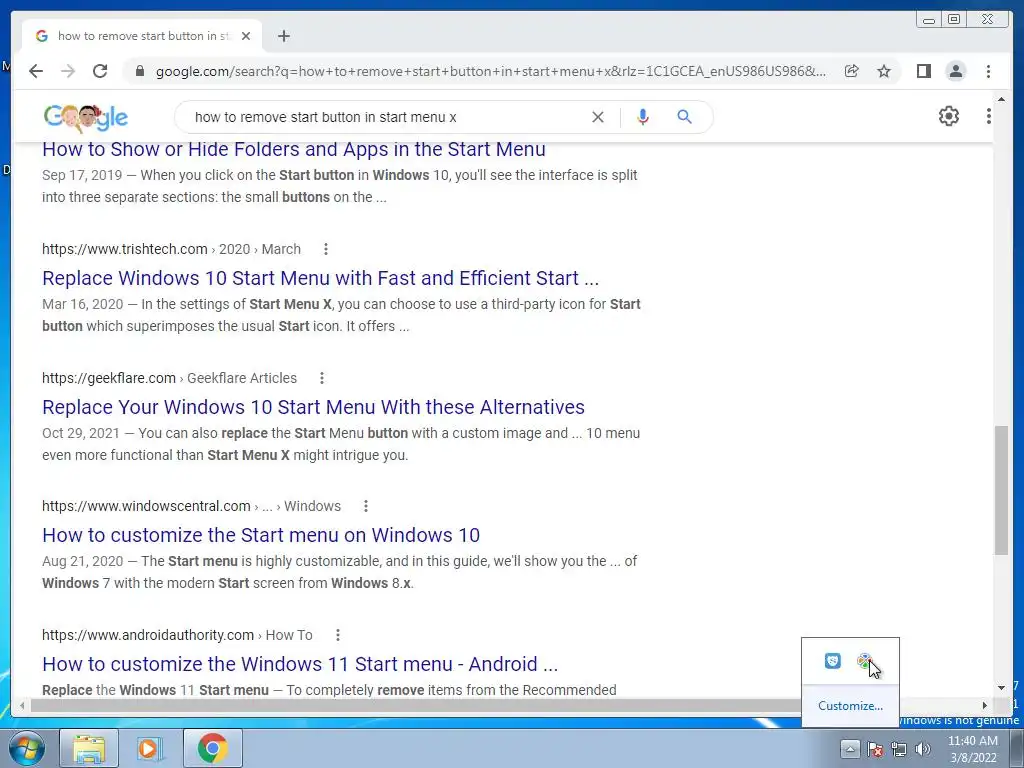This screenshot has width=1024, height=768.
Task: Open the Chrome three-dot menu
Action: pyautogui.click(x=988, y=71)
